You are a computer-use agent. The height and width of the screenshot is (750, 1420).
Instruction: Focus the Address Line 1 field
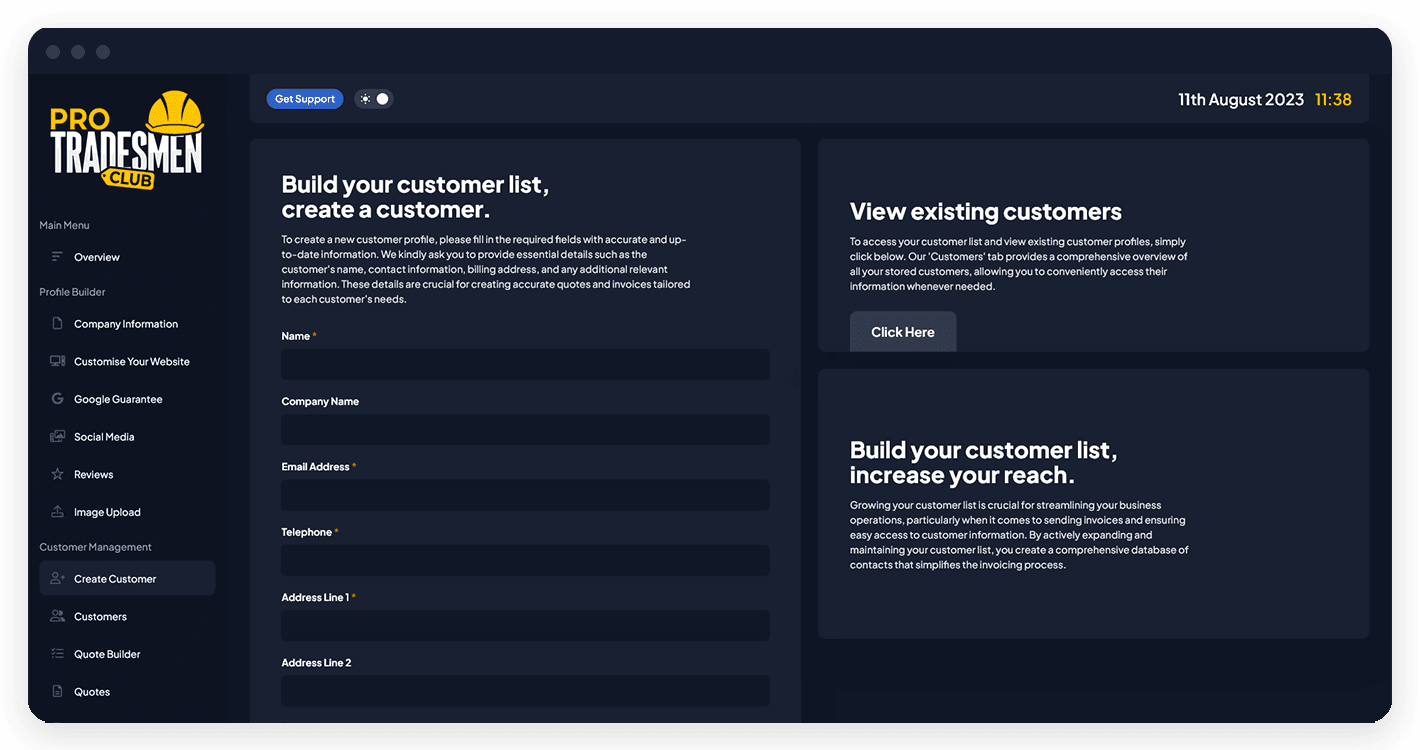pos(525,626)
